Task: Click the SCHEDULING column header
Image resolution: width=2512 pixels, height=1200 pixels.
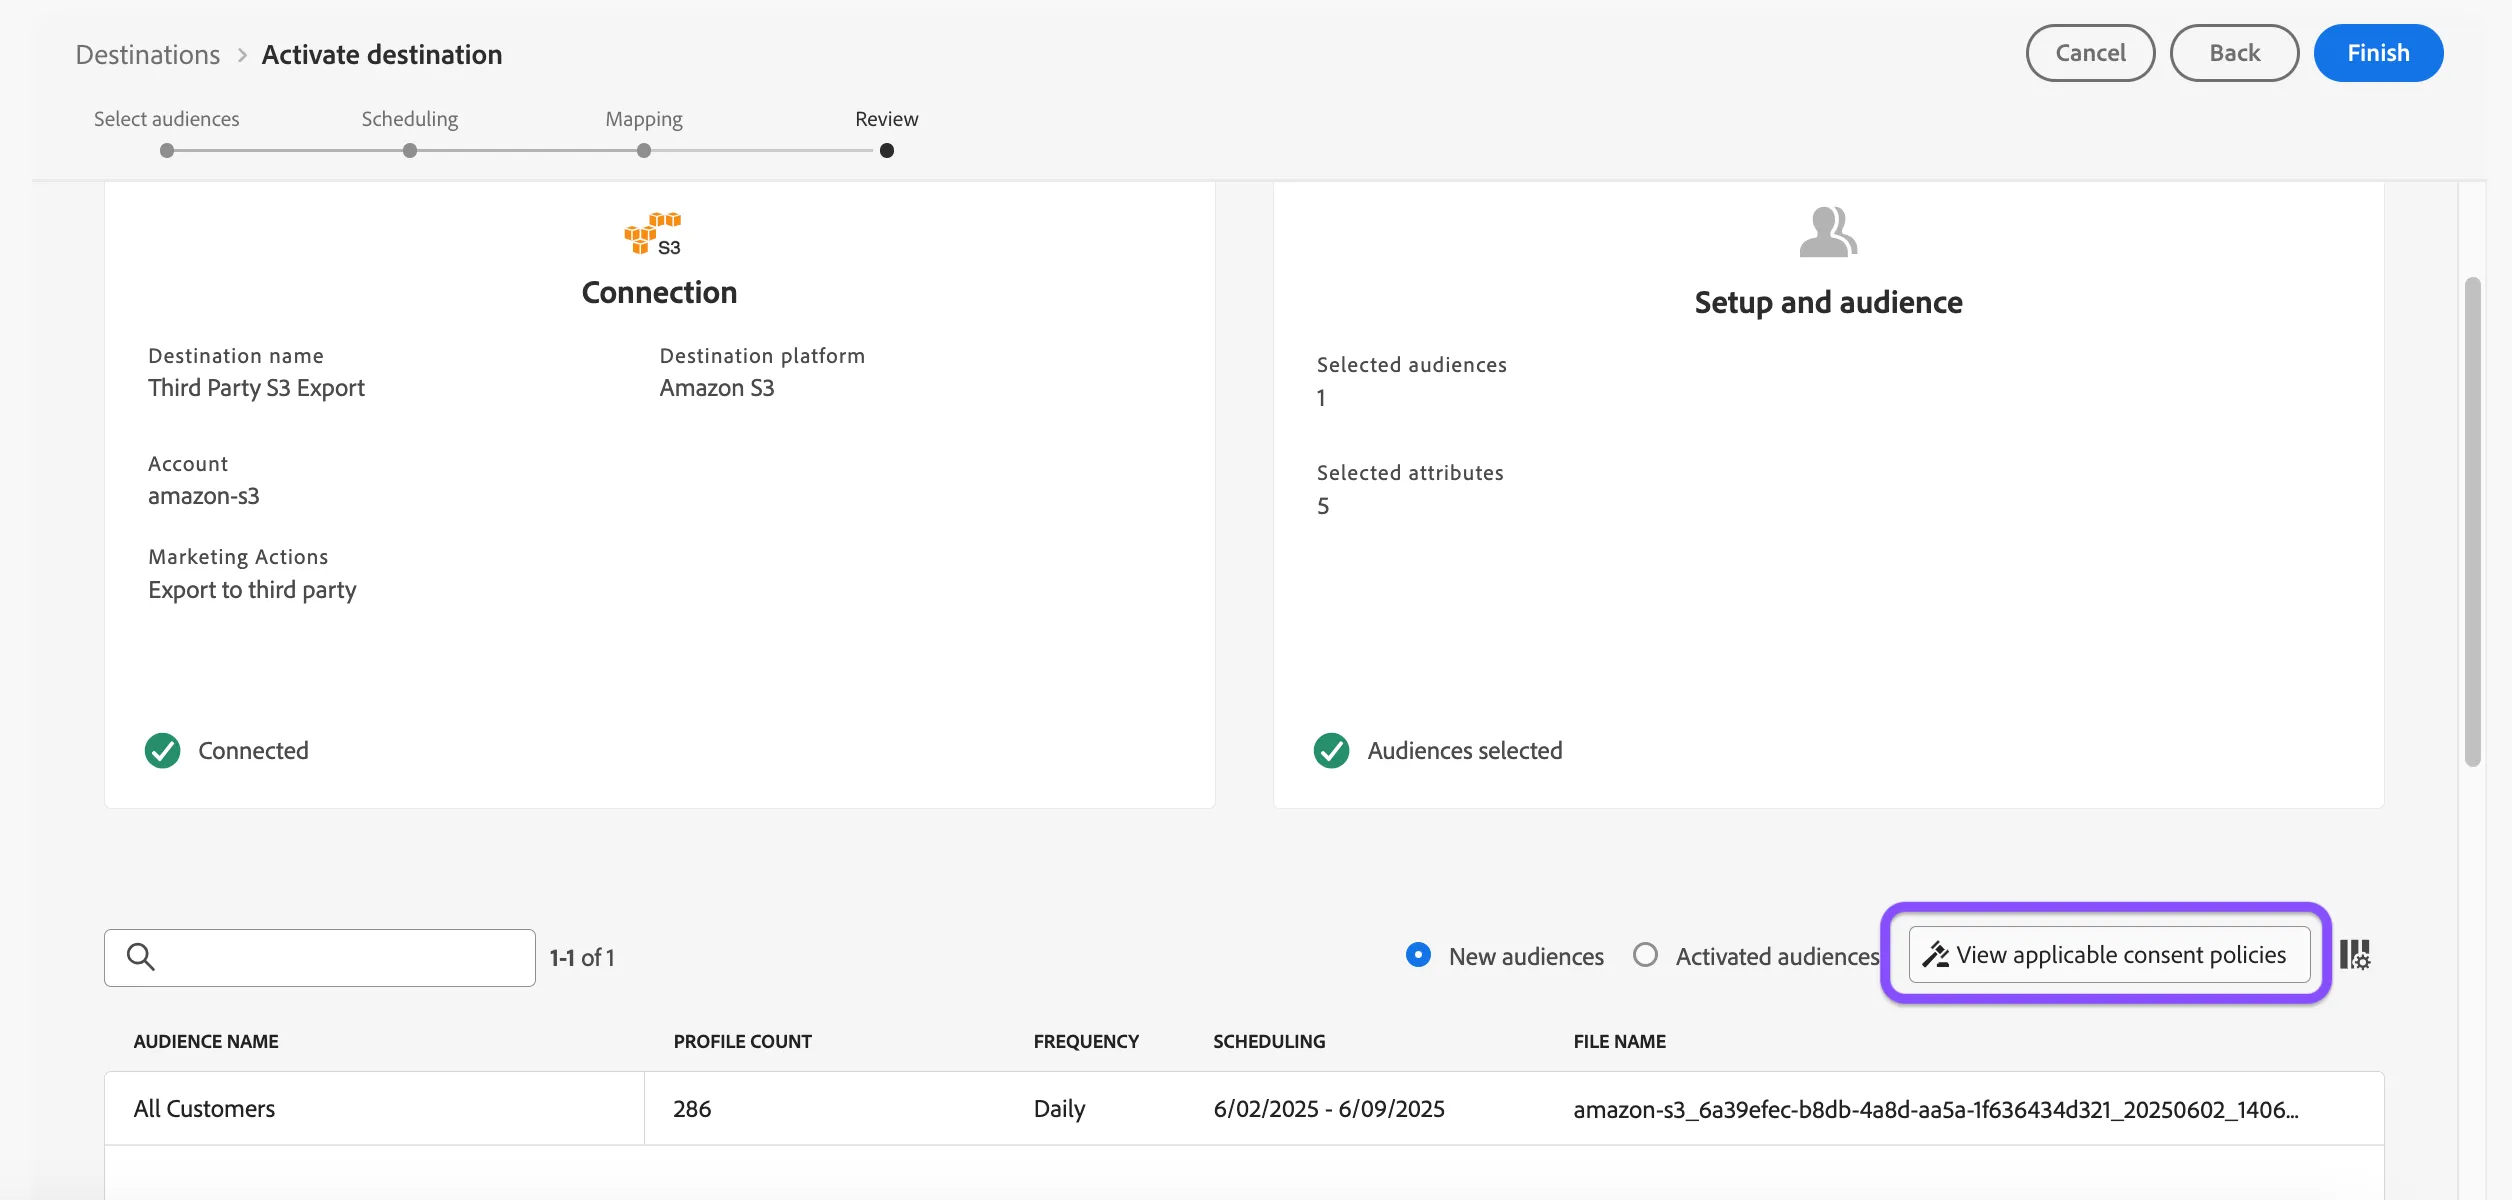Action: [1269, 1042]
